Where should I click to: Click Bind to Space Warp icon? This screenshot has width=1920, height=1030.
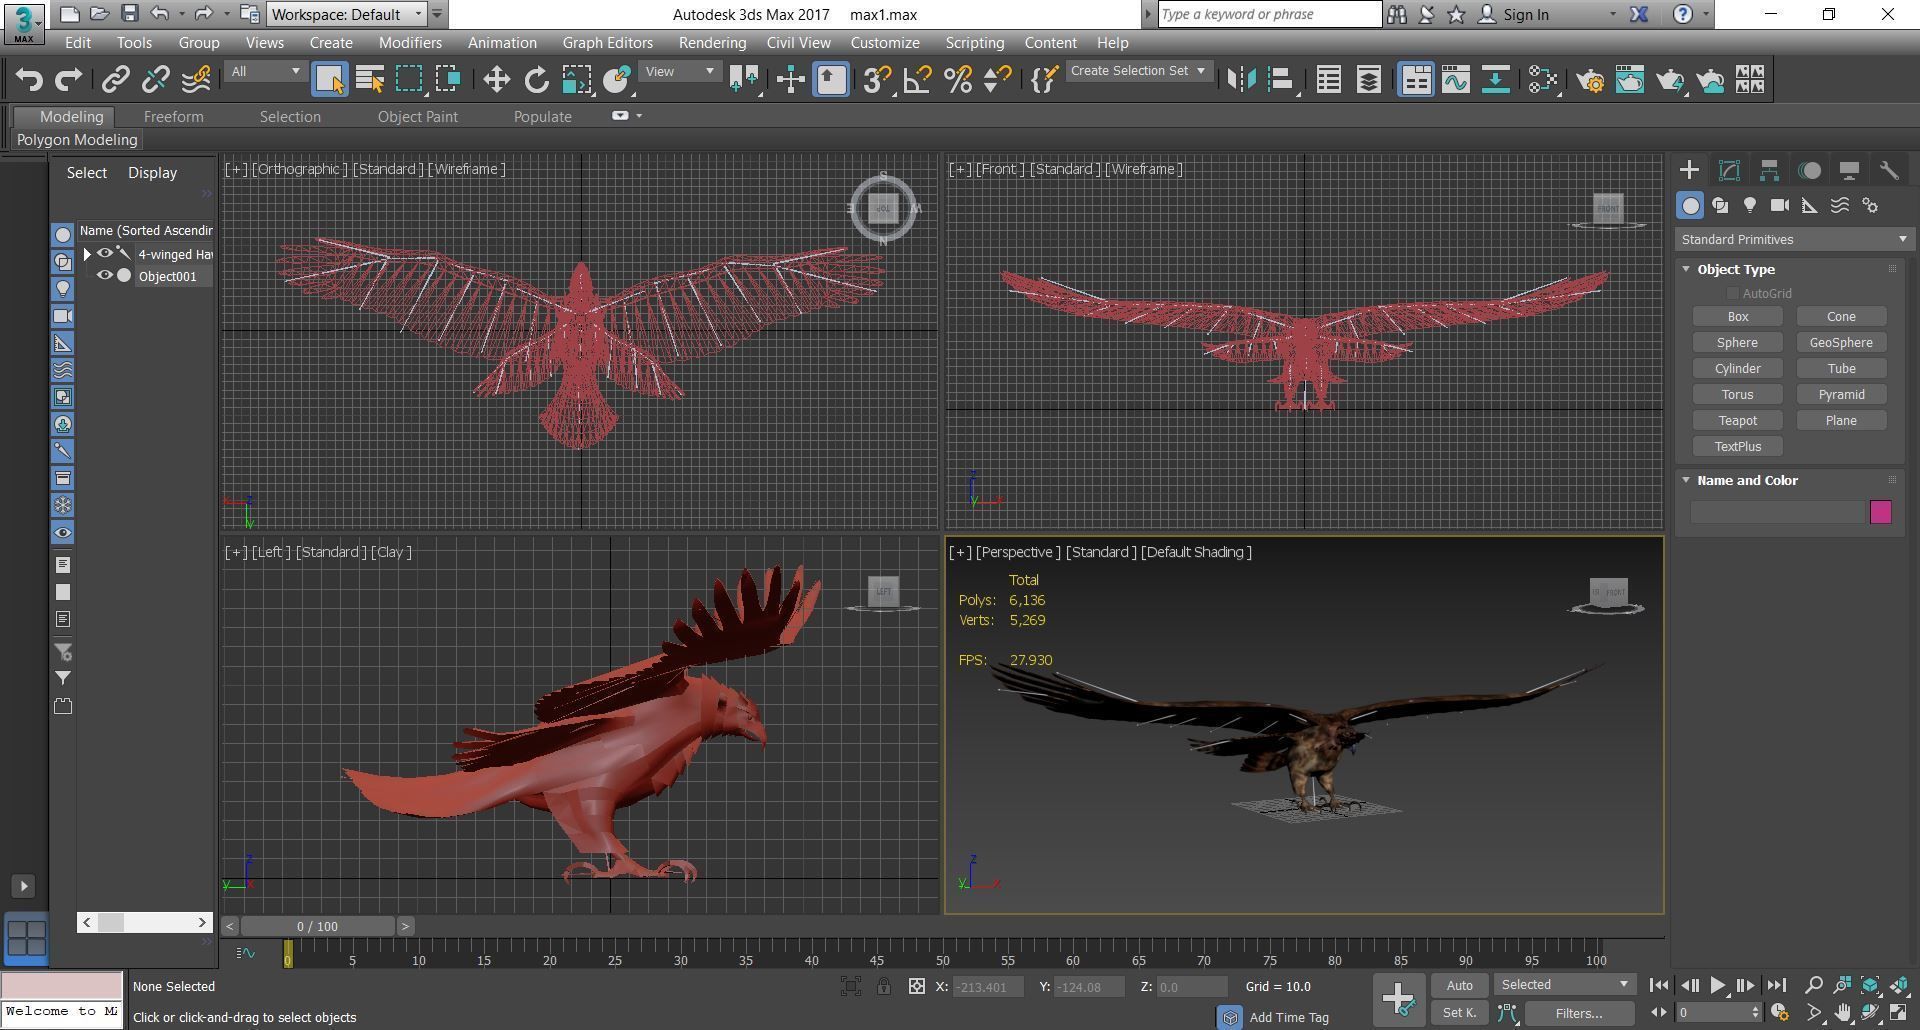pyautogui.click(x=196, y=79)
